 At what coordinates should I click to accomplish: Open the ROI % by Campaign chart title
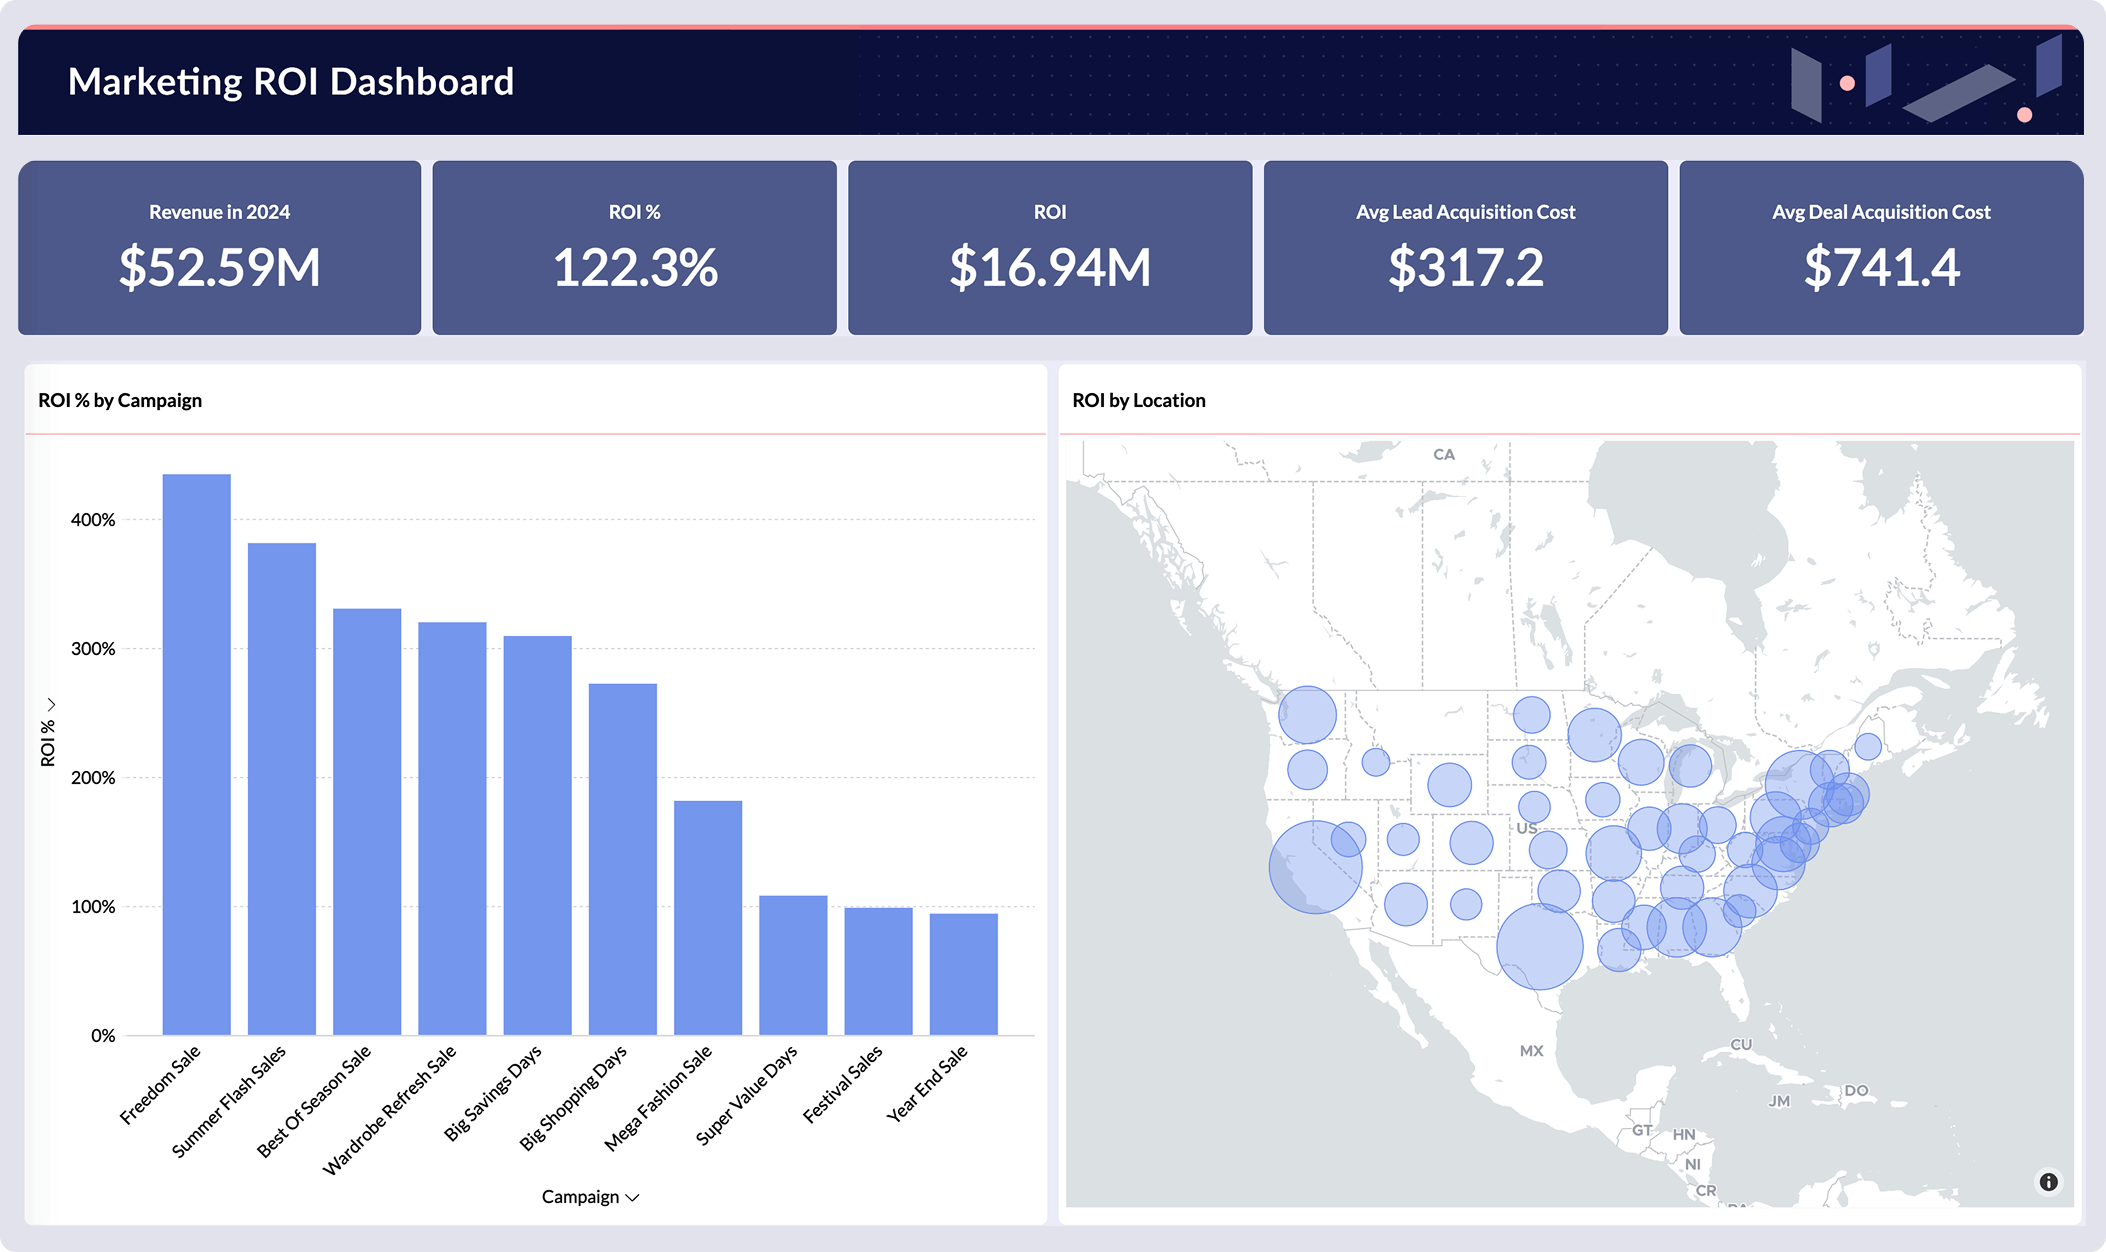[119, 400]
